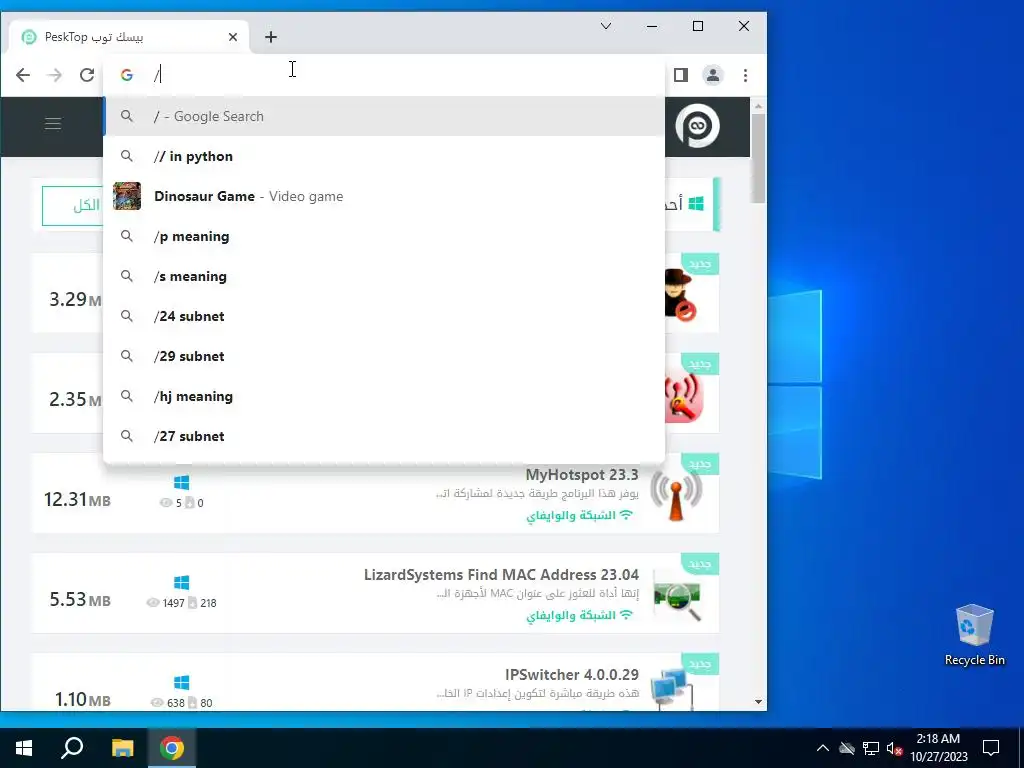Choose the '/24 subnet' suggestion

pyautogui.click(x=384, y=316)
